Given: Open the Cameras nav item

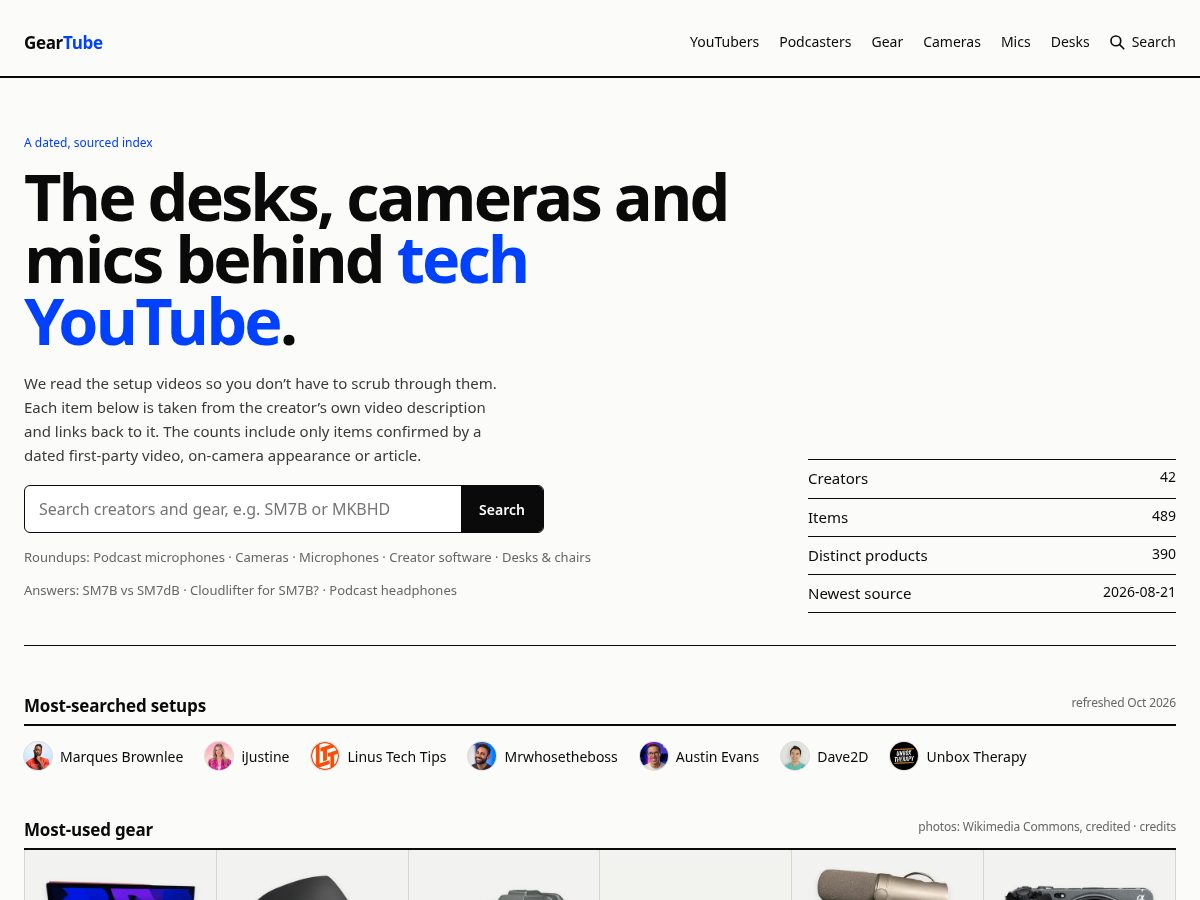Looking at the screenshot, I should (952, 42).
